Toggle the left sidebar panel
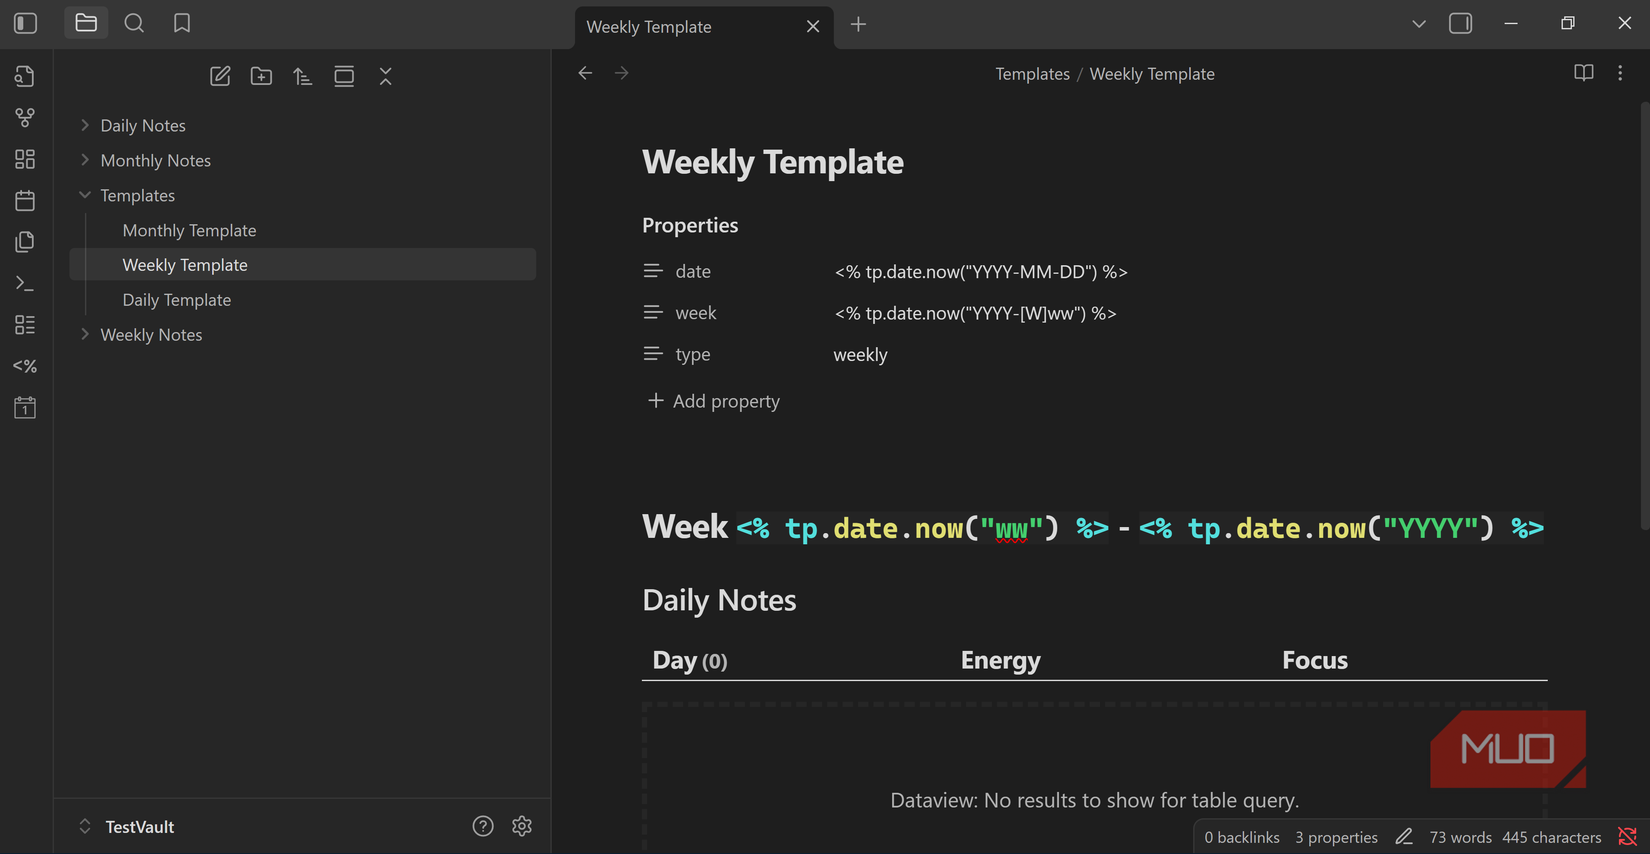The height and width of the screenshot is (854, 1650). 26,23
